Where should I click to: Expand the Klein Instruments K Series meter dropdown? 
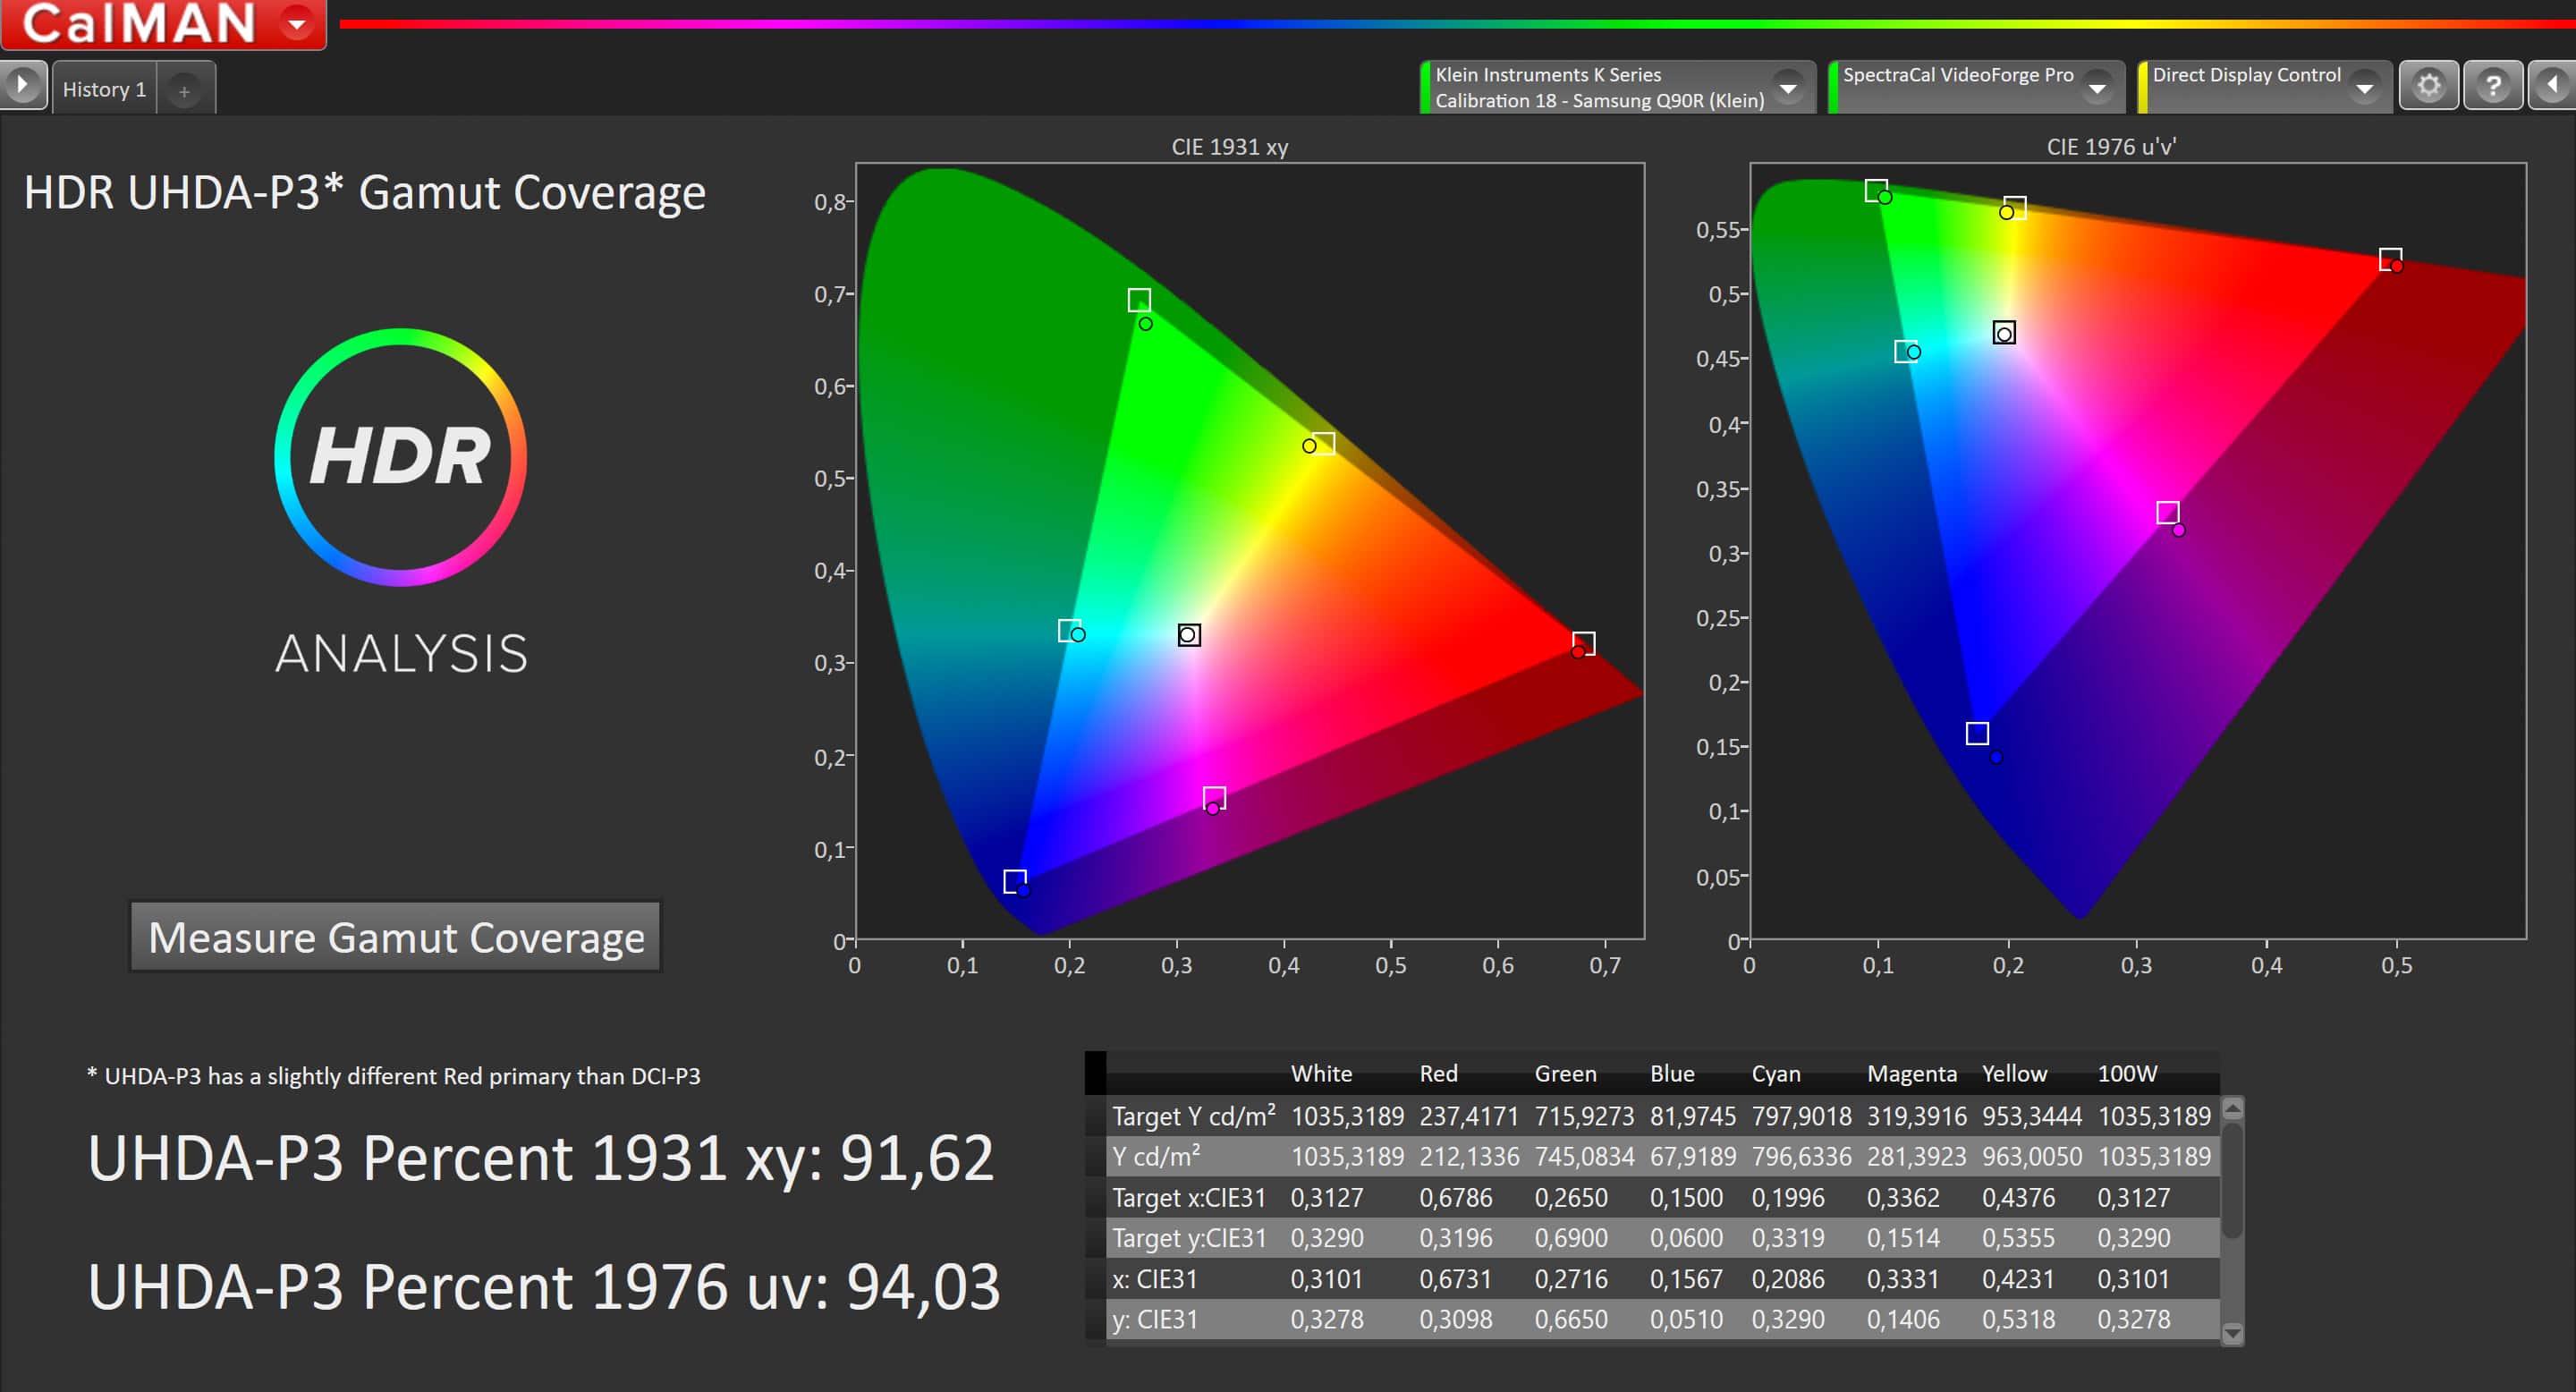tap(1787, 88)
